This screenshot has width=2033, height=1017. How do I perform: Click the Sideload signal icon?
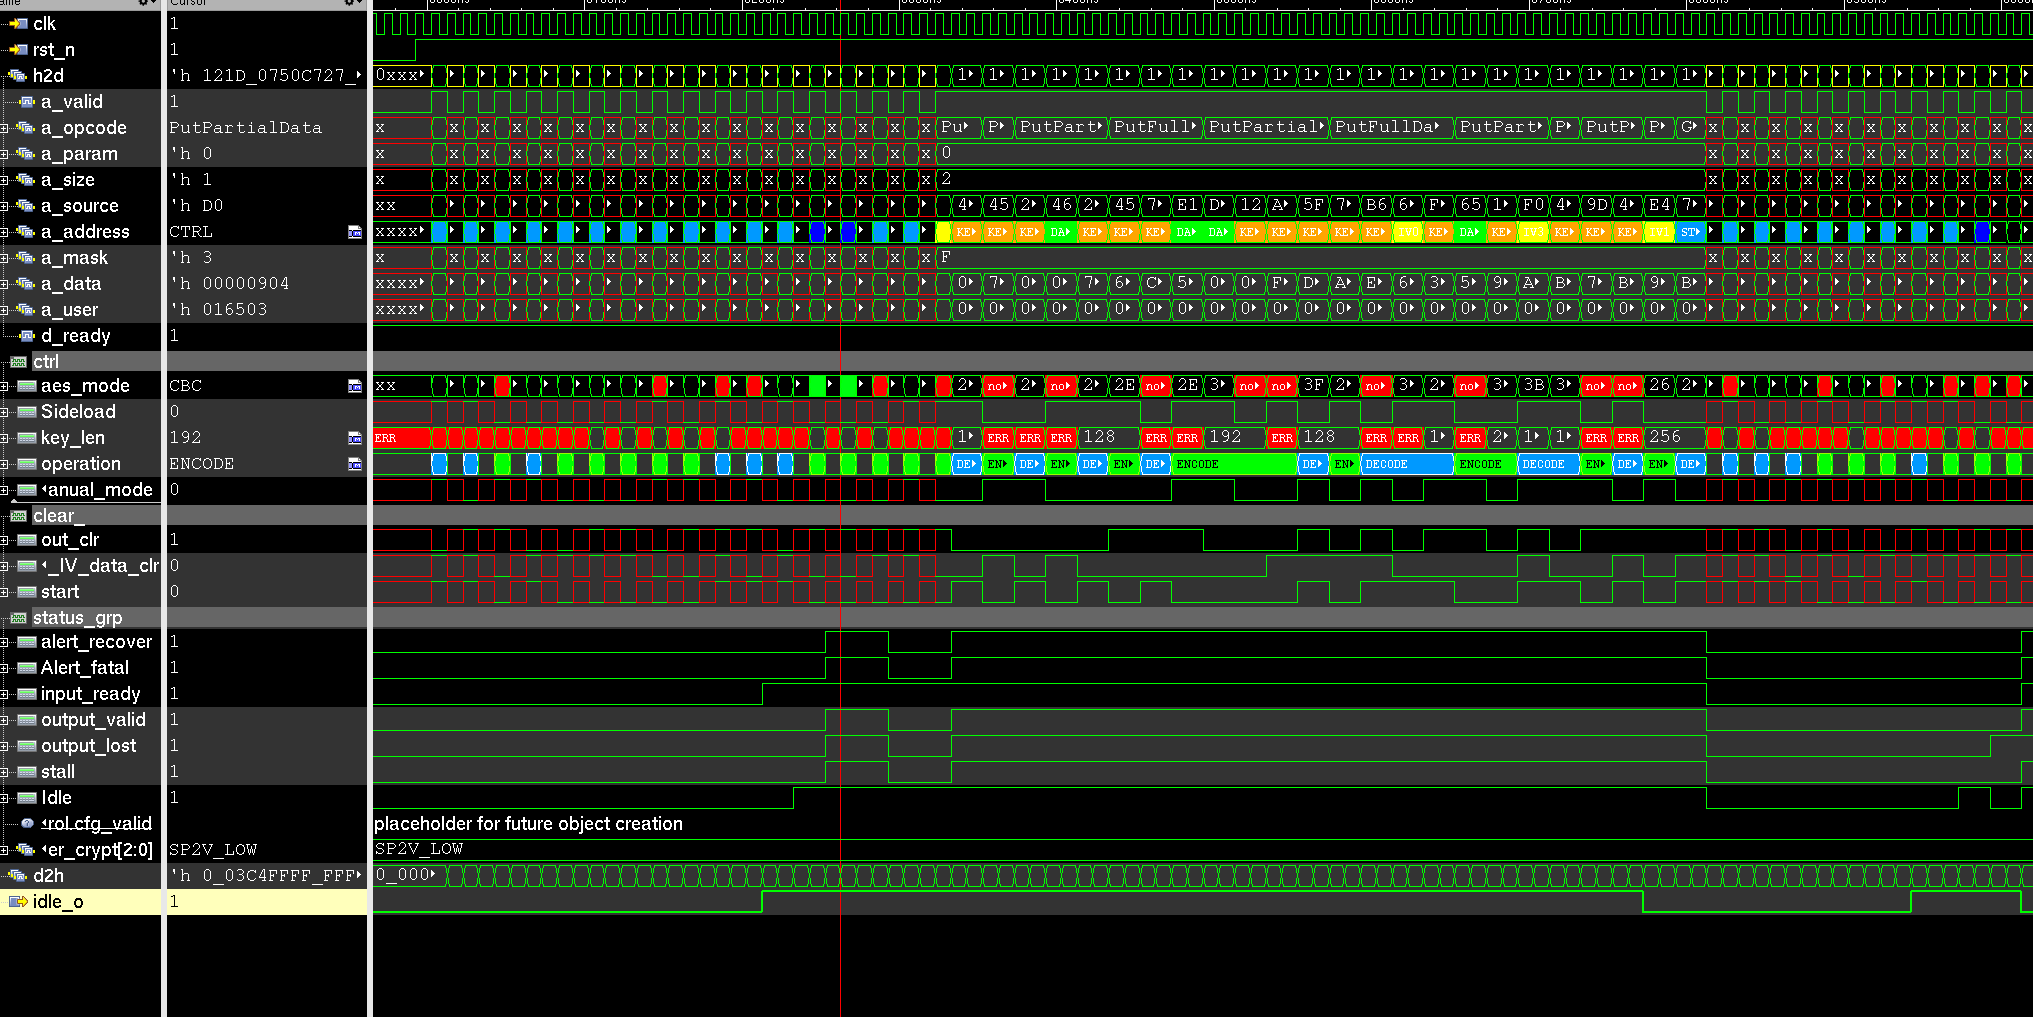click(27, 411)
